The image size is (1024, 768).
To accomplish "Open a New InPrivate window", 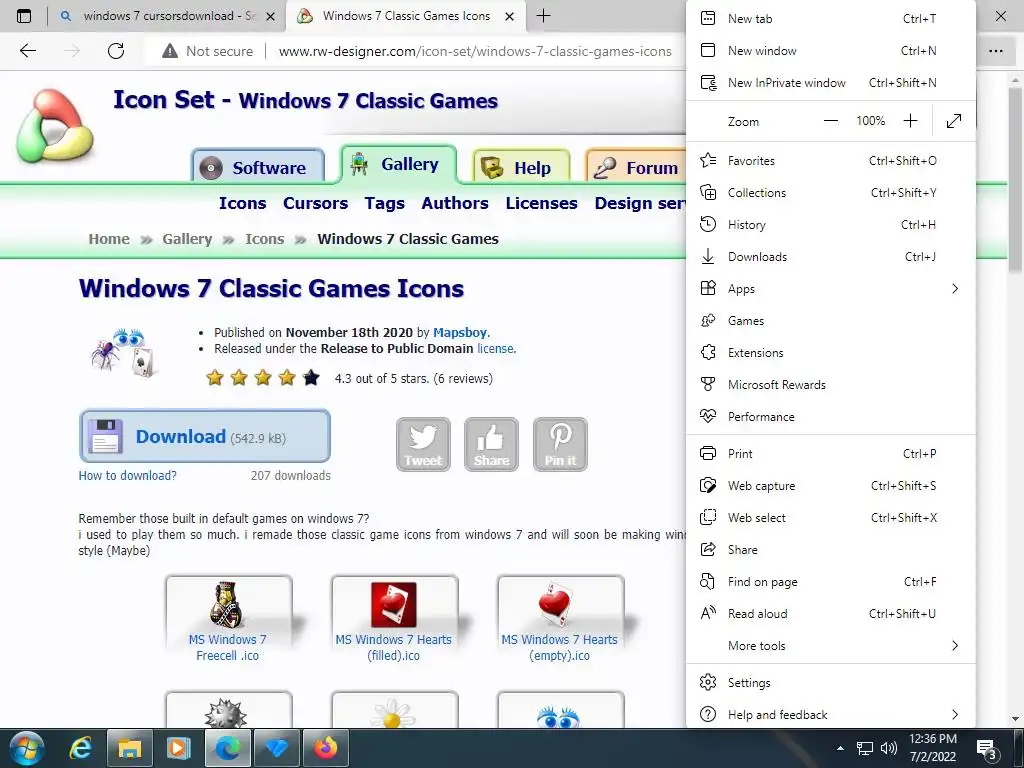I will click(831, 83).
